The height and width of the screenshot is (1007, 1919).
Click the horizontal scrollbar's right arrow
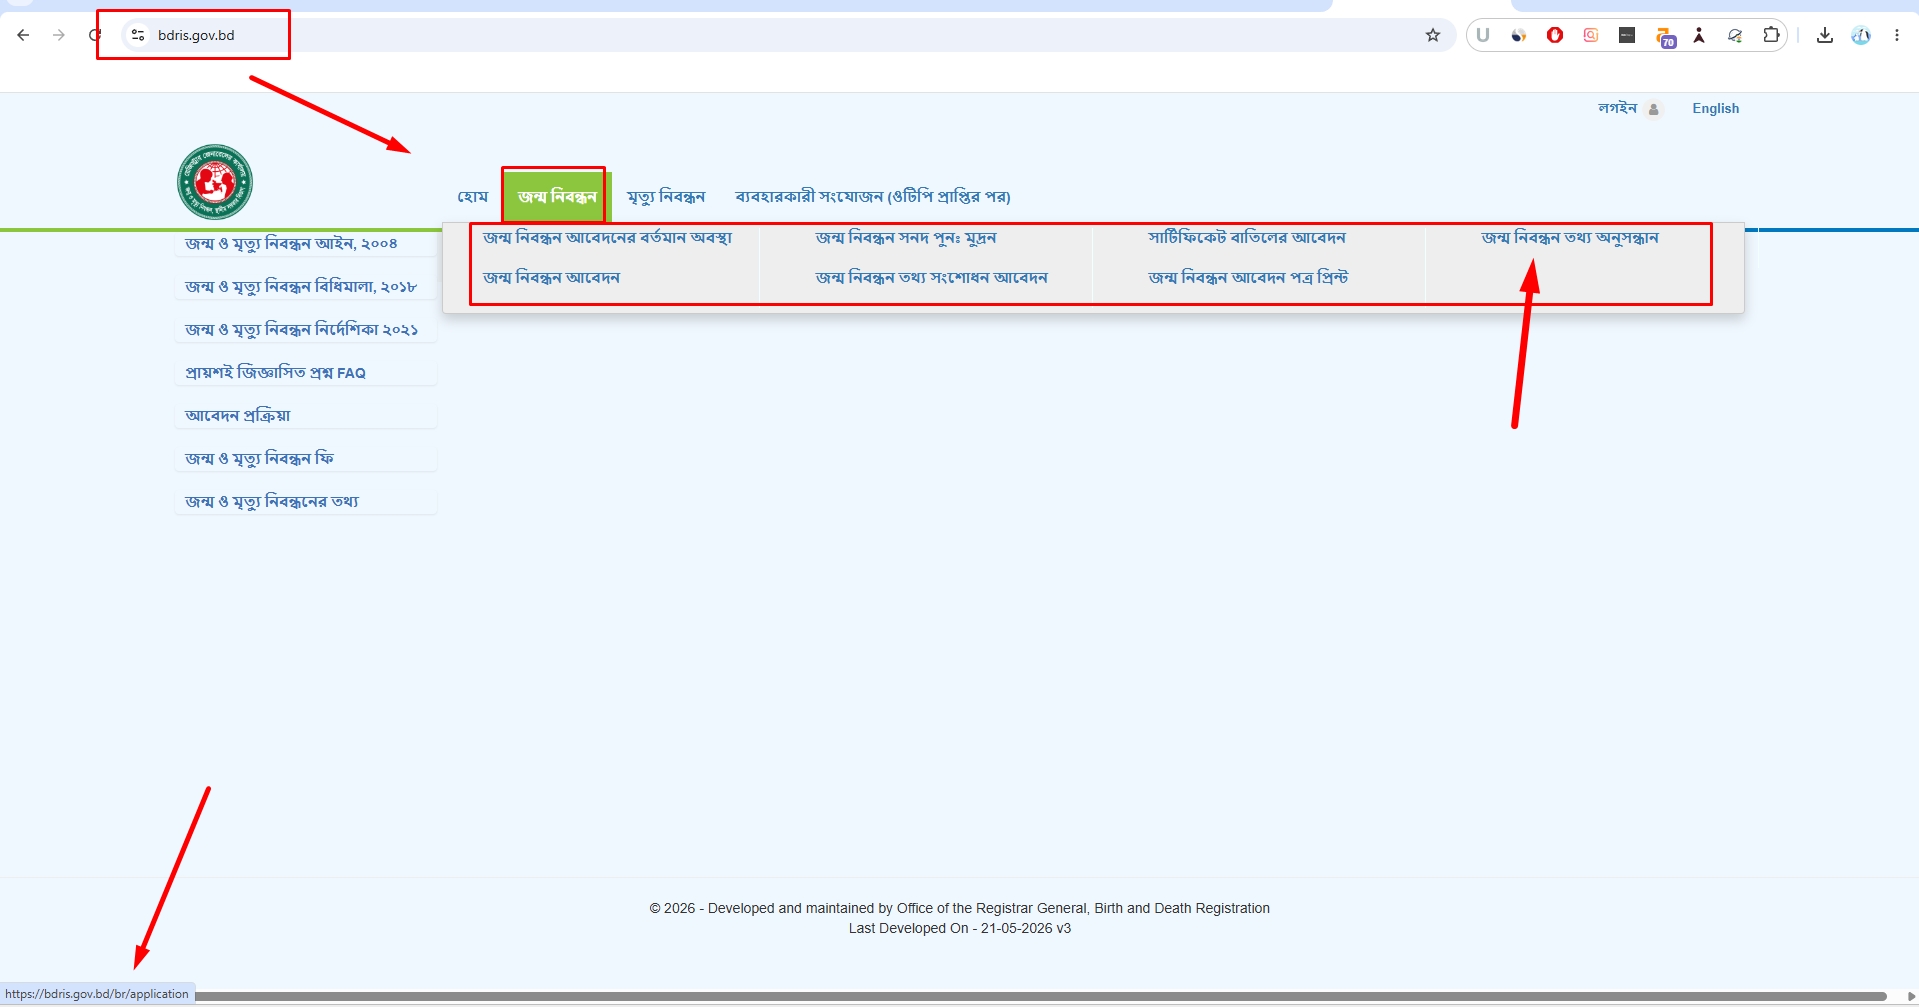point(1911,996)
